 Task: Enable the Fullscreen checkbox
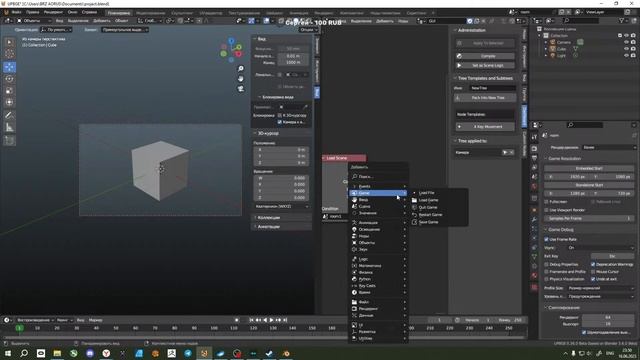click(547, 202)
